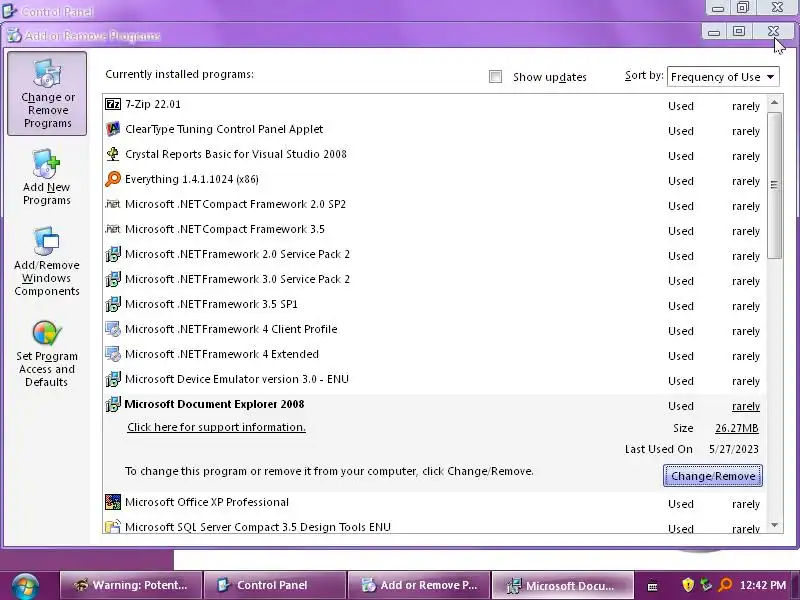This screenshot has width=800, height=600.
Task: Click SQL Server Compact 3.5 Design Tools icon
Action: click(x=113, y=526)
